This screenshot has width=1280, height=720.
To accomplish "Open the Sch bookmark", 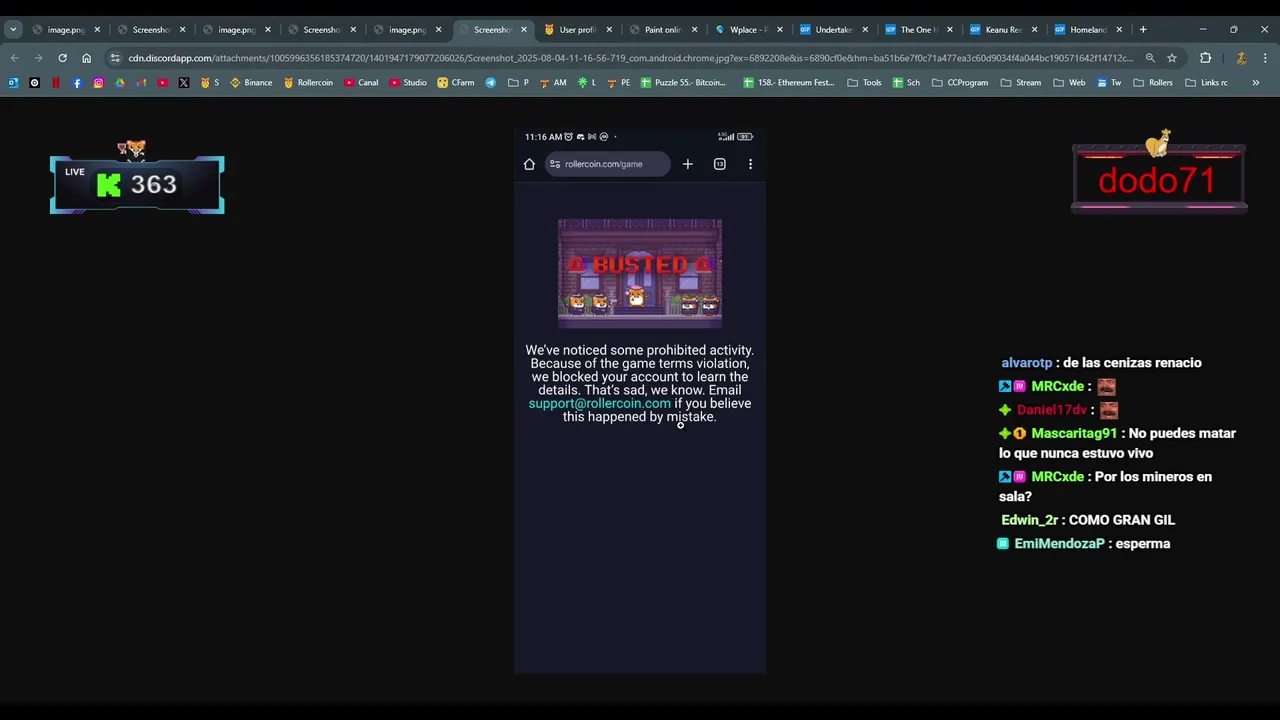I will tap(906, 83).
